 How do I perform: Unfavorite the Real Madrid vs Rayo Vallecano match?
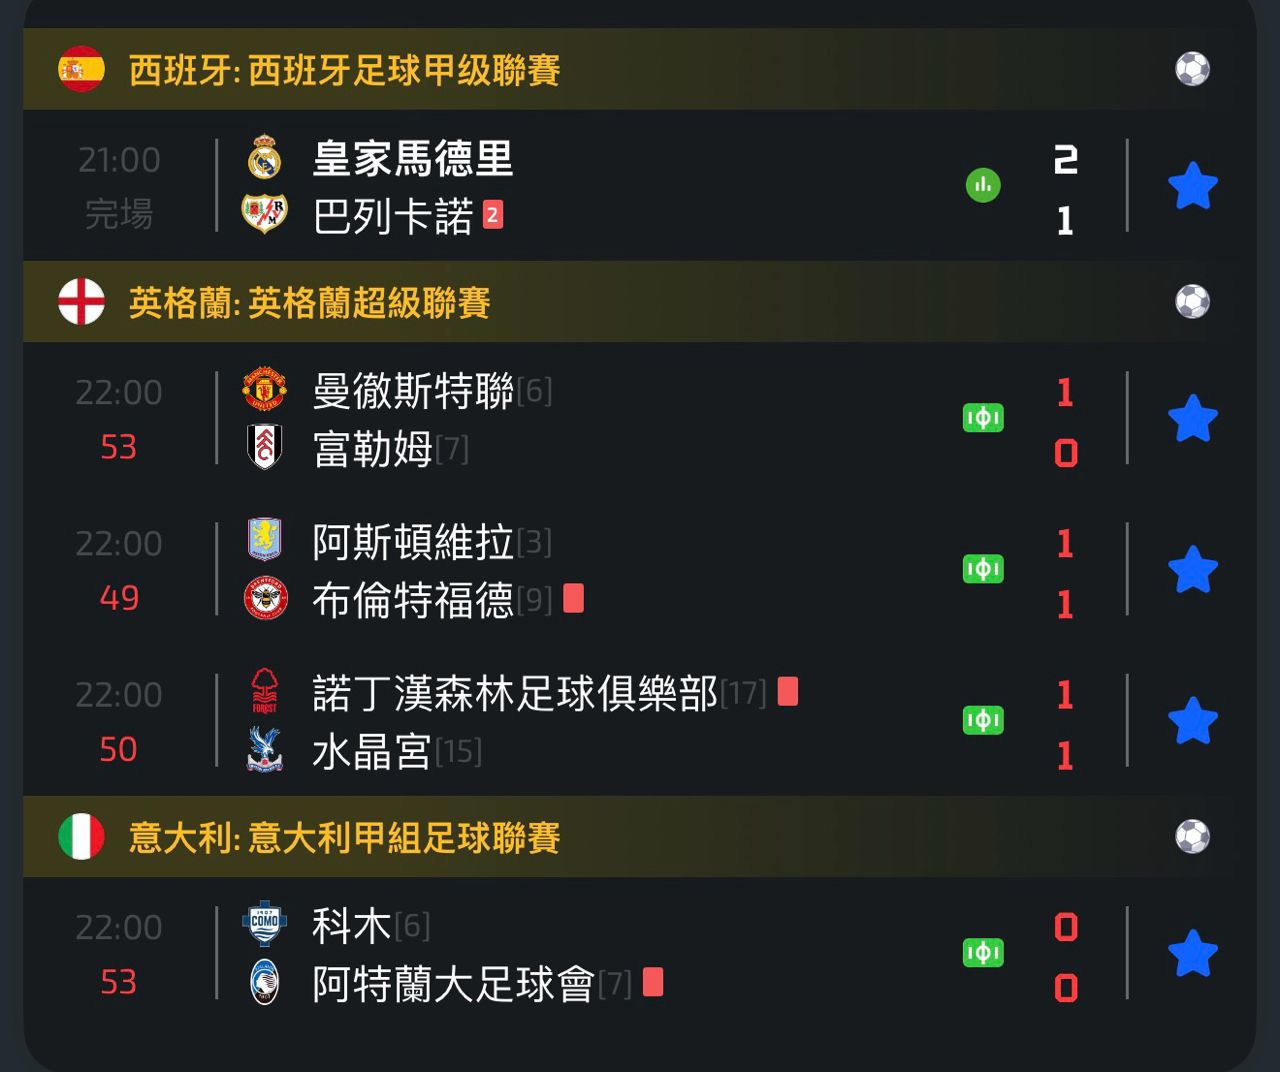tap(1192, 187)
